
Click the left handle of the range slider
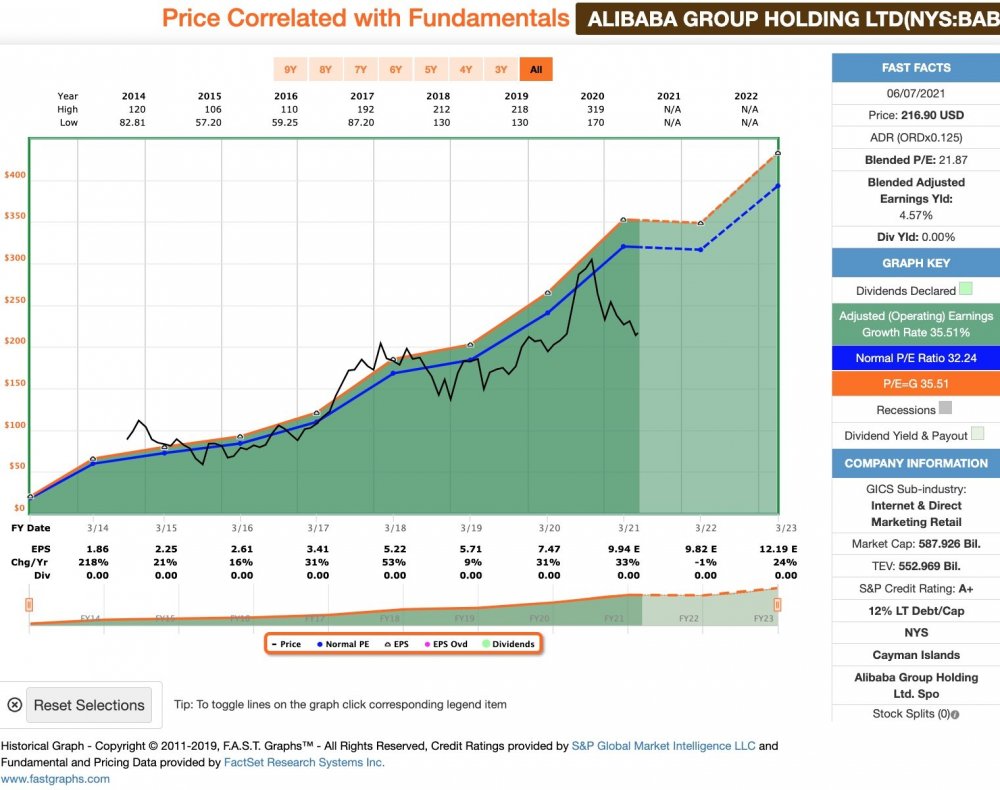pos(29,604)
